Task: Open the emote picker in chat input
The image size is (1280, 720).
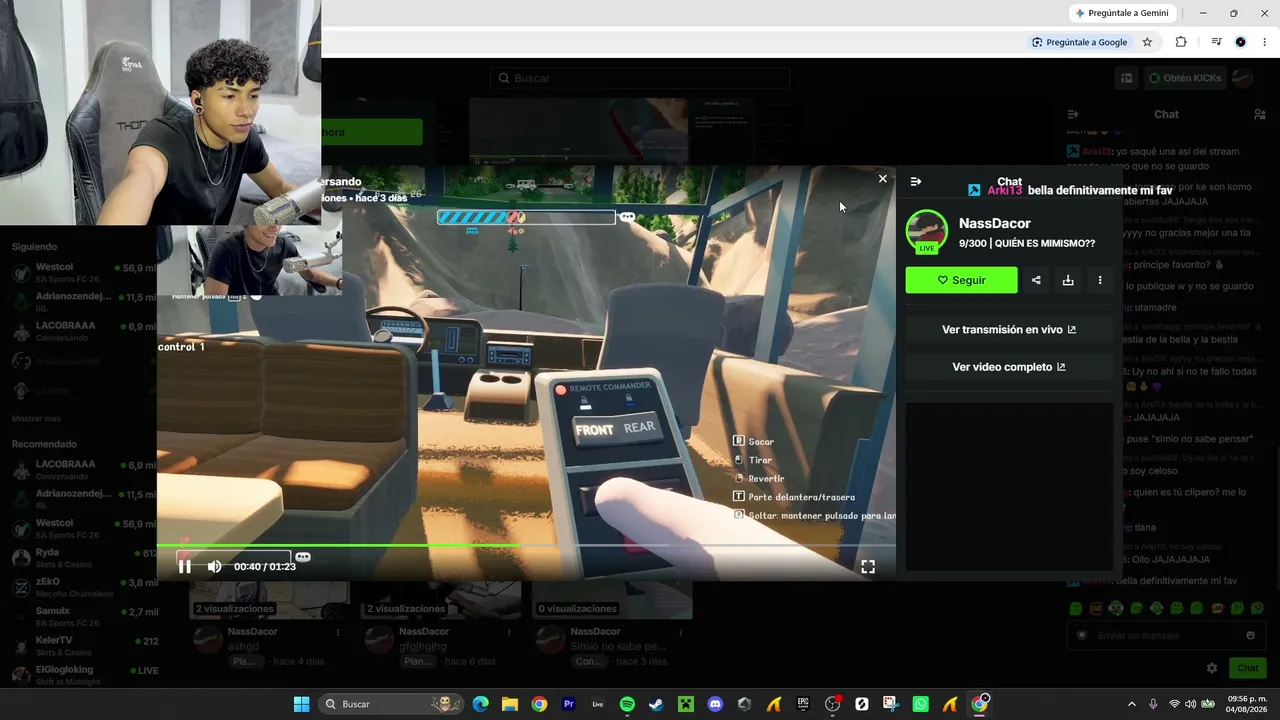Action: tap(1250, 635)
